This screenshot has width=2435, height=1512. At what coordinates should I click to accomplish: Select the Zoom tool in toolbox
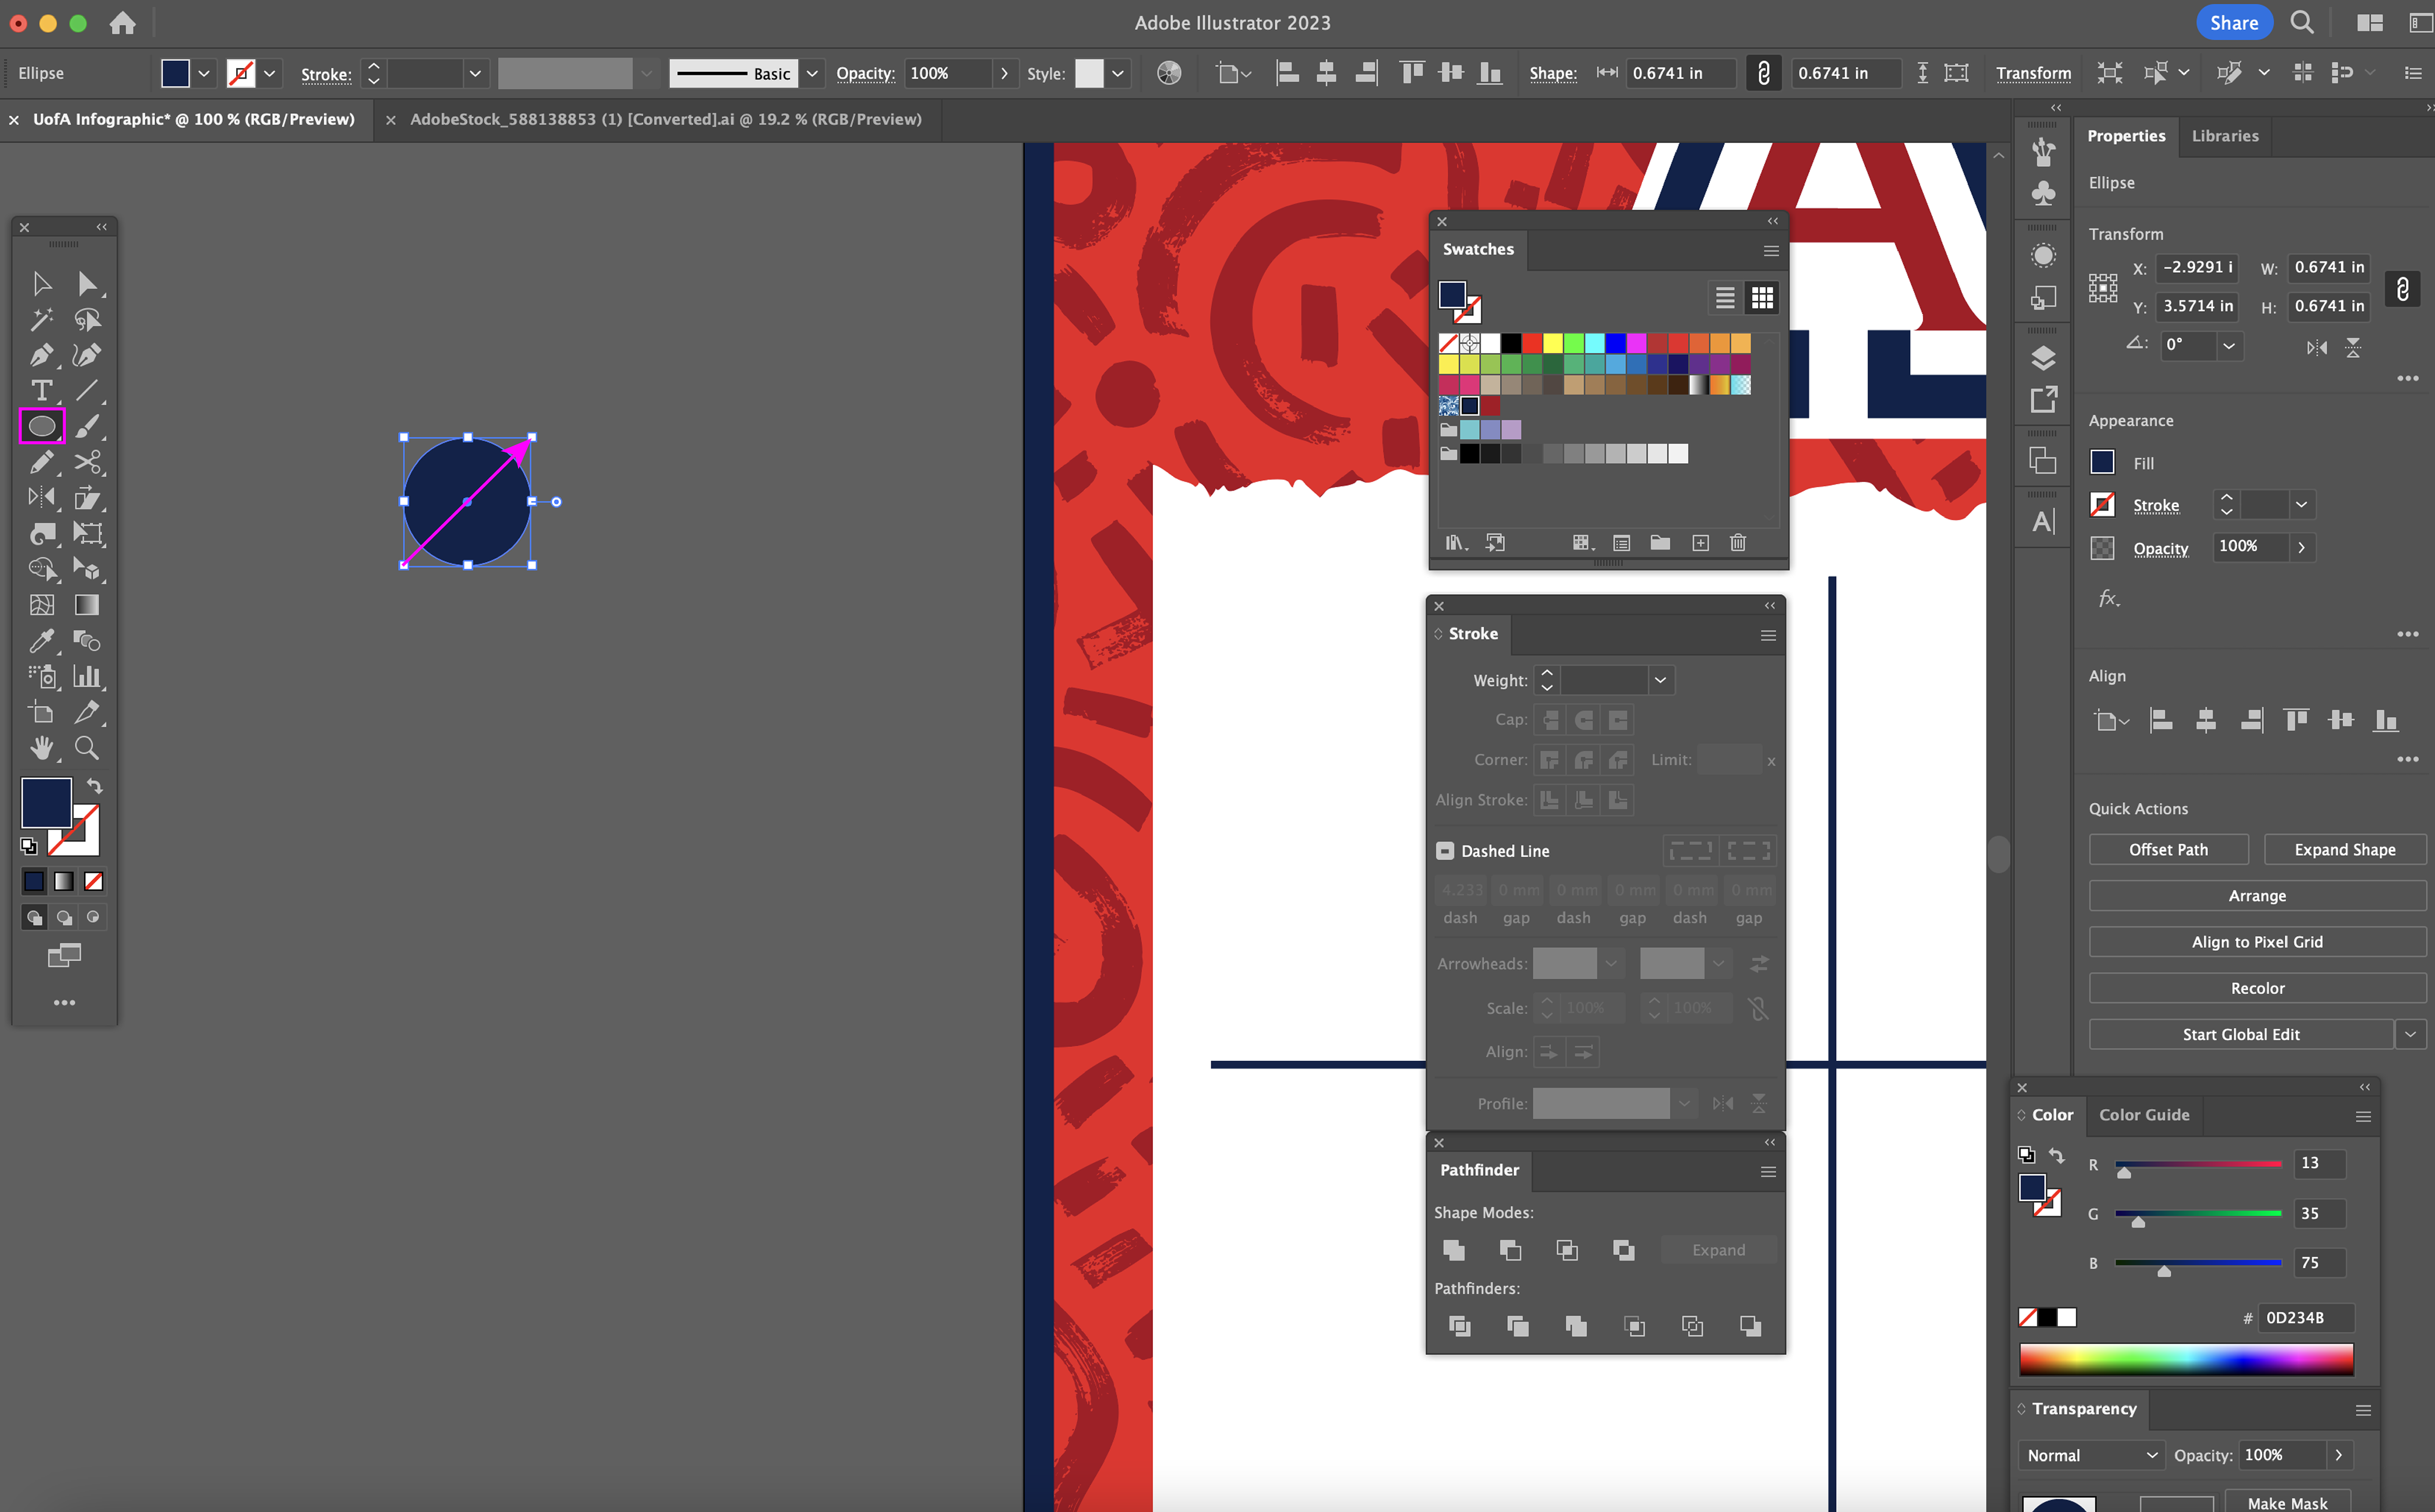[87, 748]
